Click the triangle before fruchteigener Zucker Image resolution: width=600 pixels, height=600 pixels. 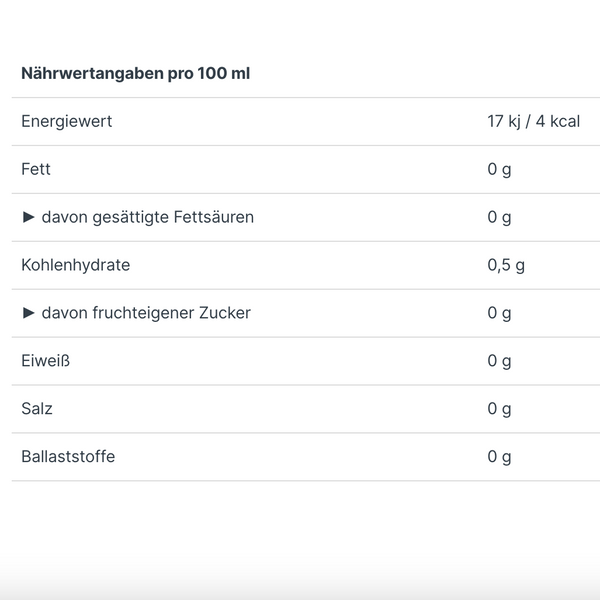tap(29, 313)
